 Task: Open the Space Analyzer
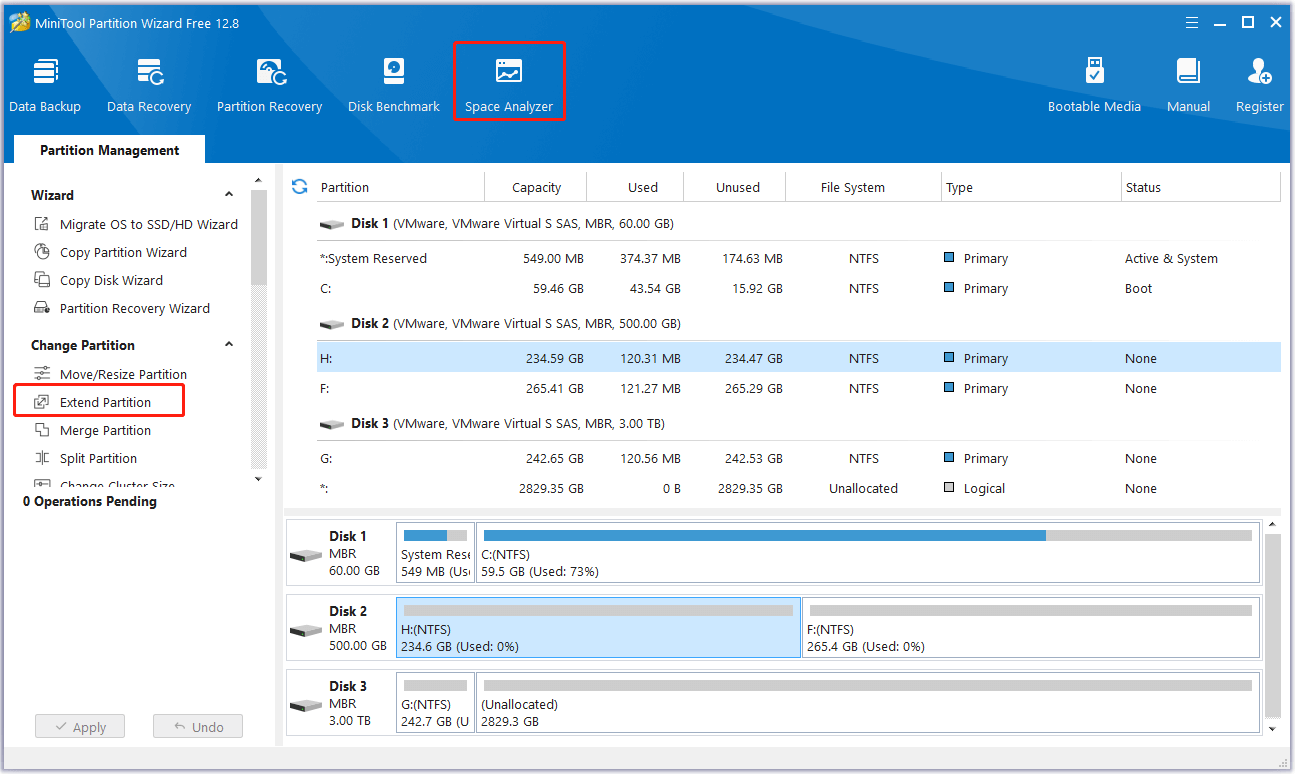pos(509,85)
